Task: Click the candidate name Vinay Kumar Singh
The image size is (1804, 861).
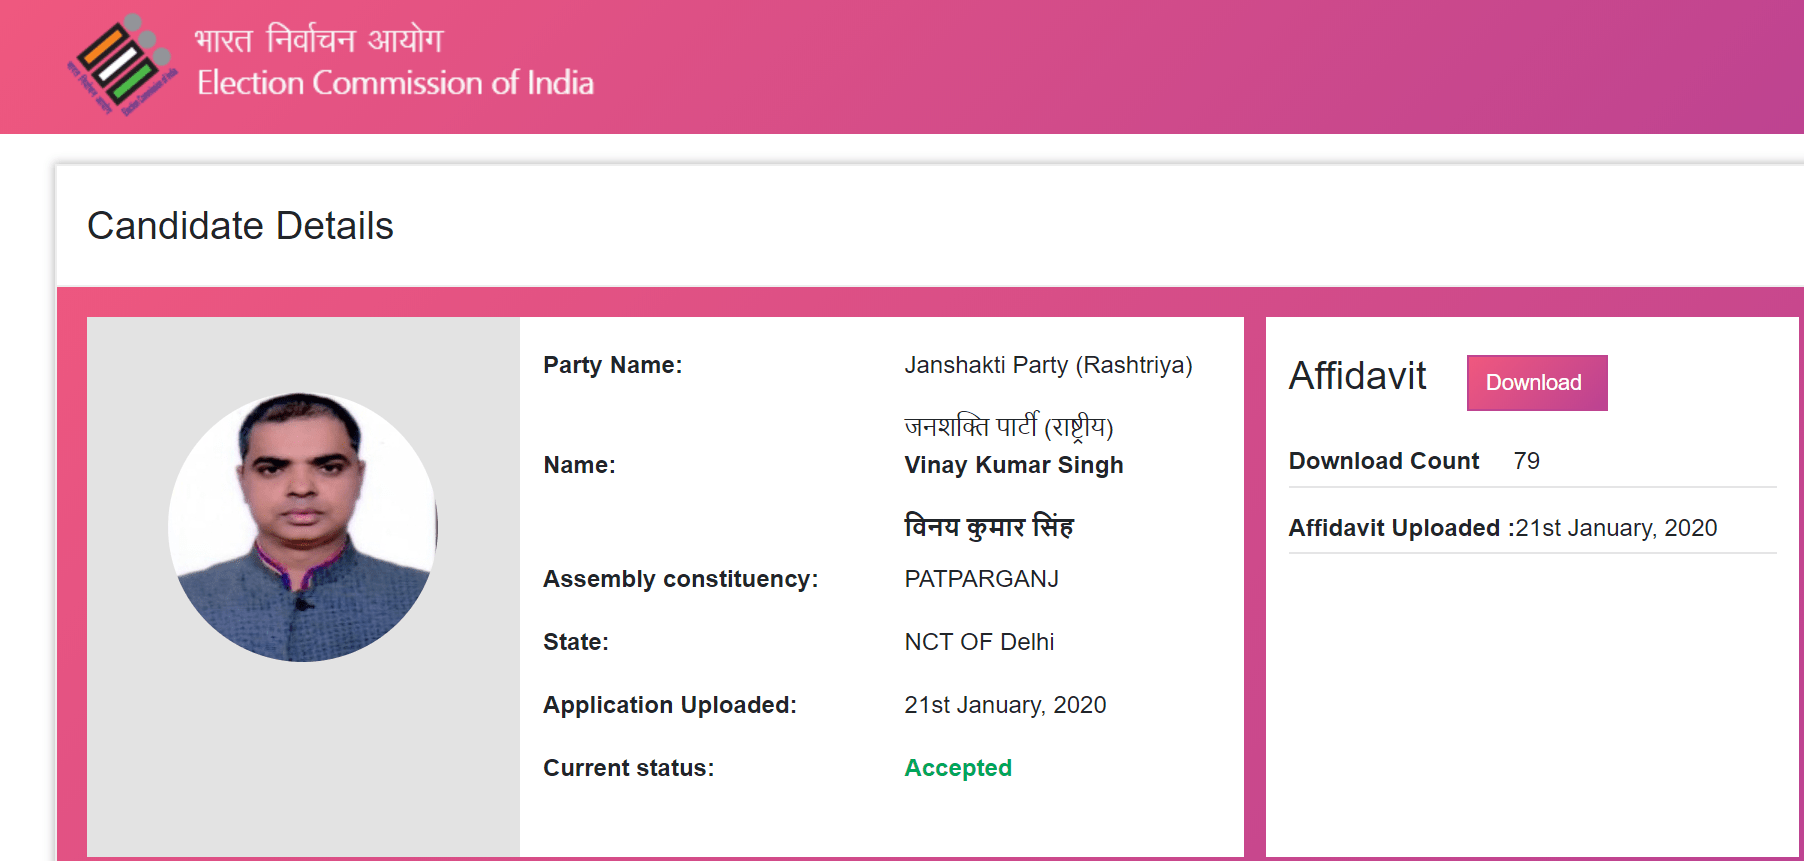Action: tap(1014, 465)
